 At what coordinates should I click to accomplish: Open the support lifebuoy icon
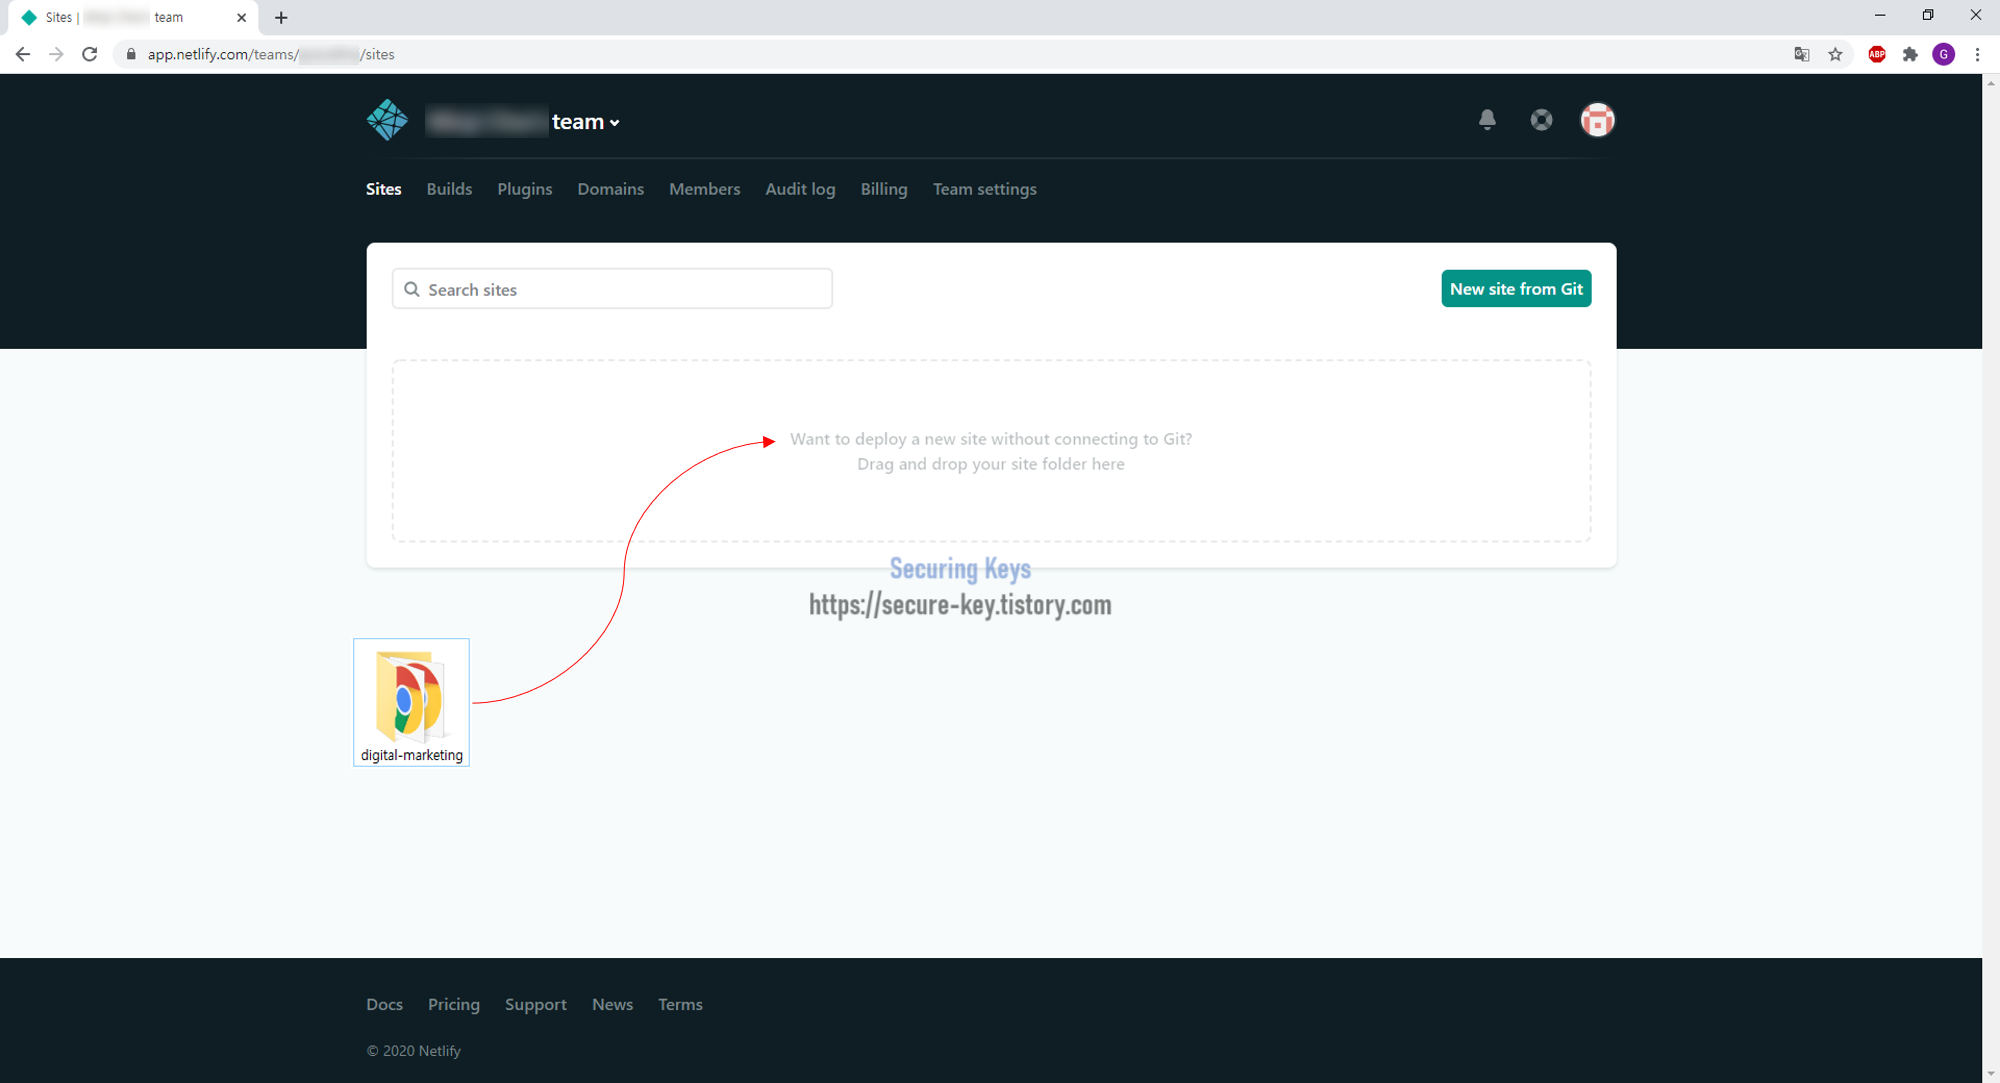(x=1541, y=120)
